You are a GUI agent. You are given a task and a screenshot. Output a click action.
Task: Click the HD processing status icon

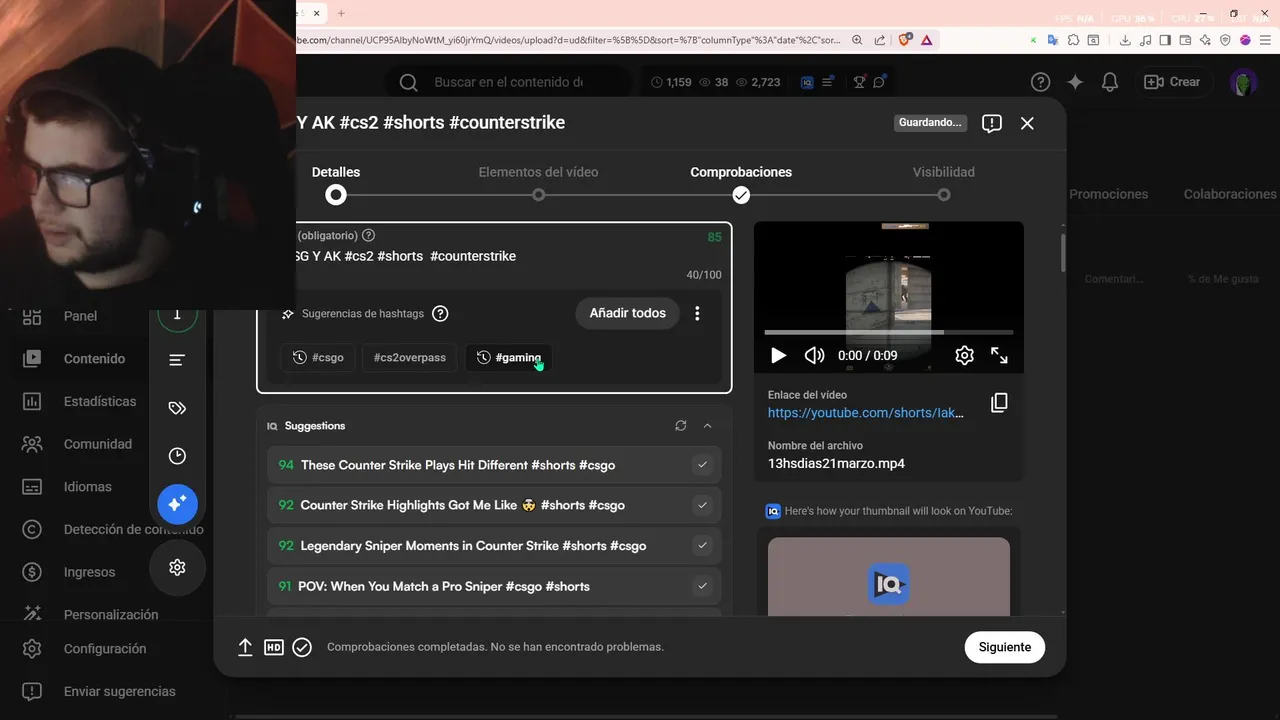coord(274,647)
